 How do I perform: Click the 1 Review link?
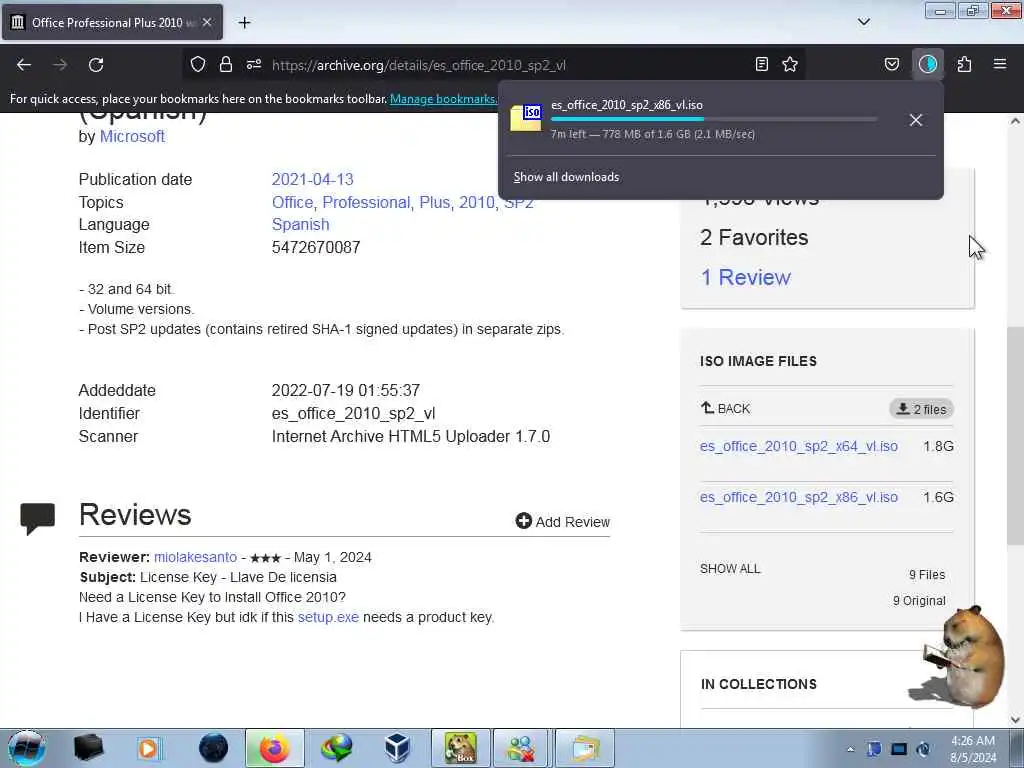745,278
